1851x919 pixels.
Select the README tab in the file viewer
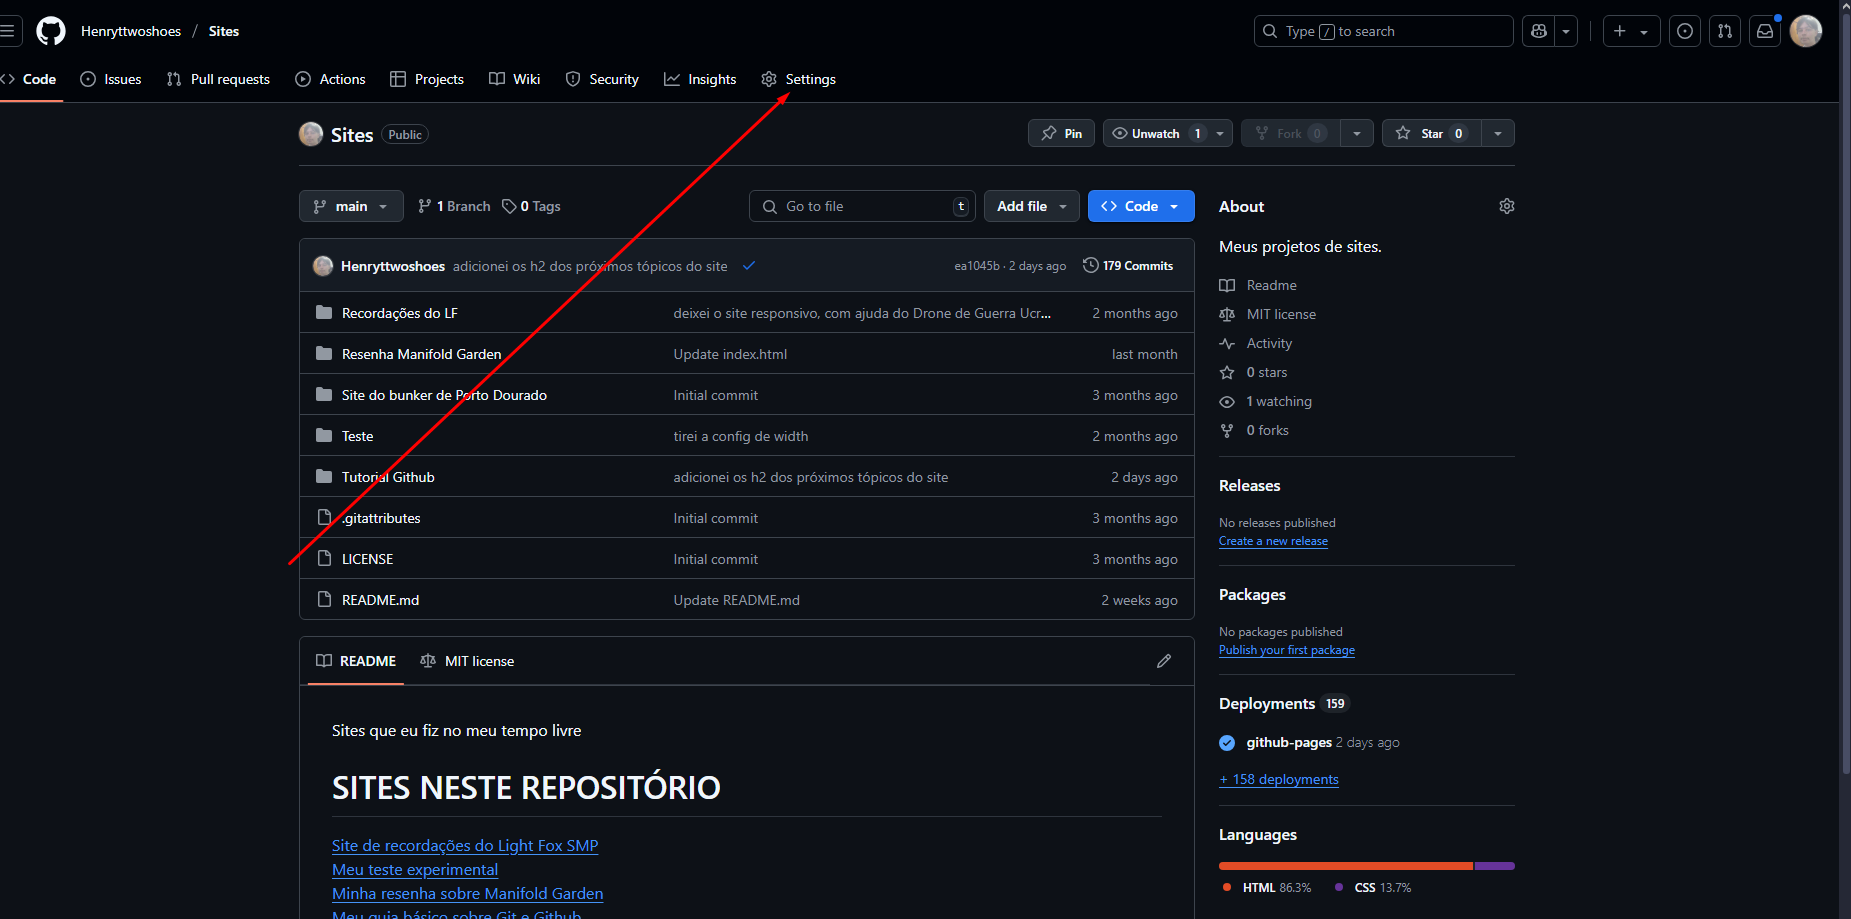[356, 661]
